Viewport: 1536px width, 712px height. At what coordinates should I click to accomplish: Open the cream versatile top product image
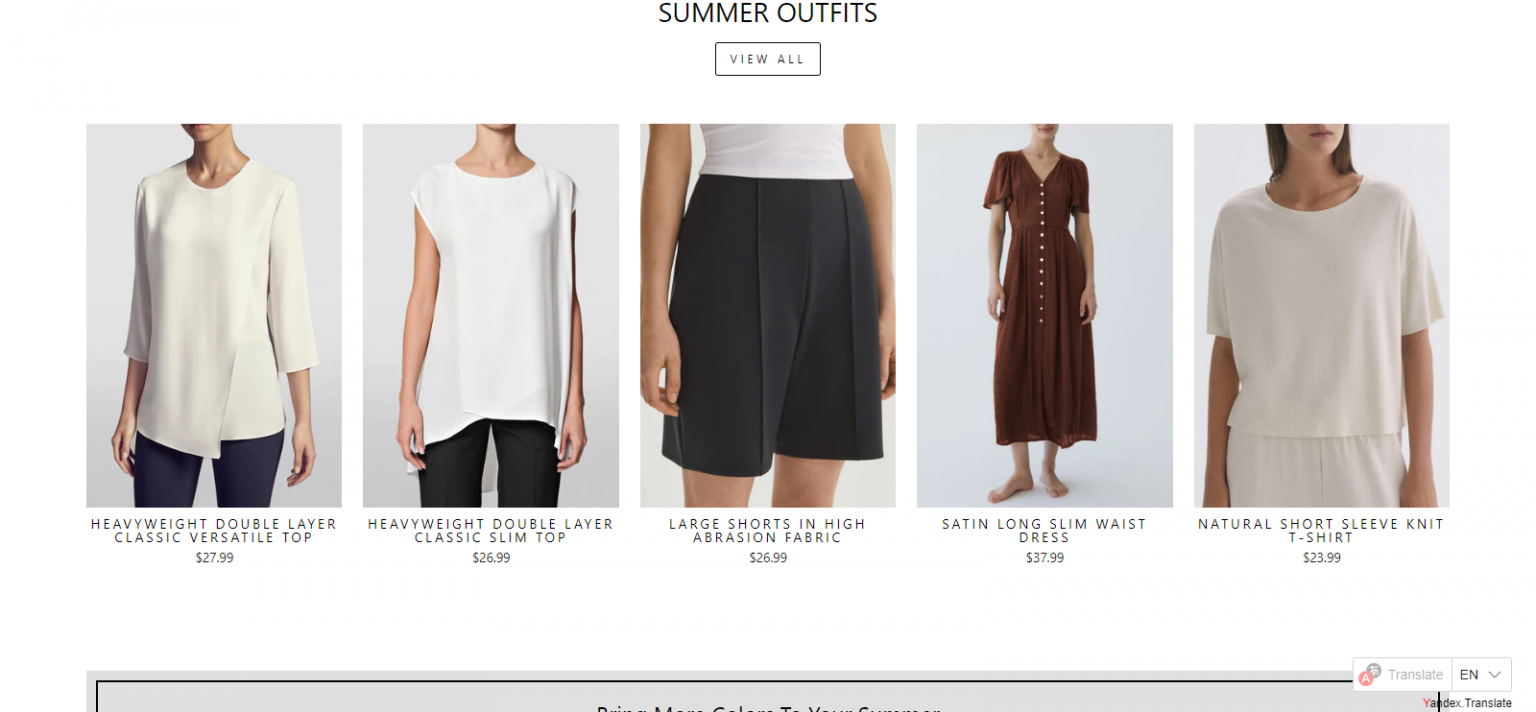coord(214,315)
